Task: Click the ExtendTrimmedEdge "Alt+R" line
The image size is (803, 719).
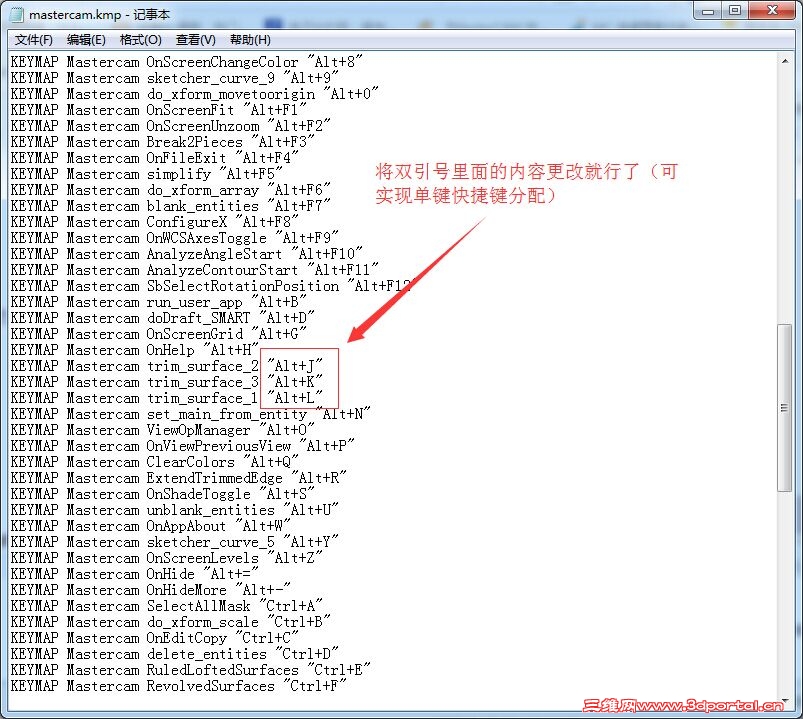Action: [179, 478]
